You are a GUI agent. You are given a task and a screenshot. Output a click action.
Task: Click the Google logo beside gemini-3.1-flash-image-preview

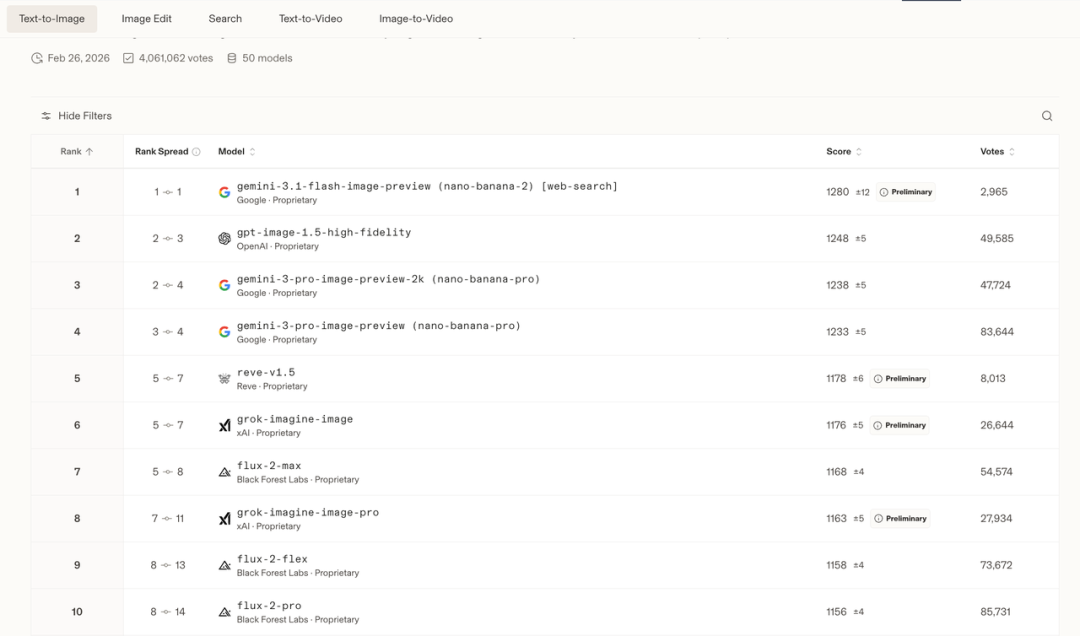tap(224, 192)
